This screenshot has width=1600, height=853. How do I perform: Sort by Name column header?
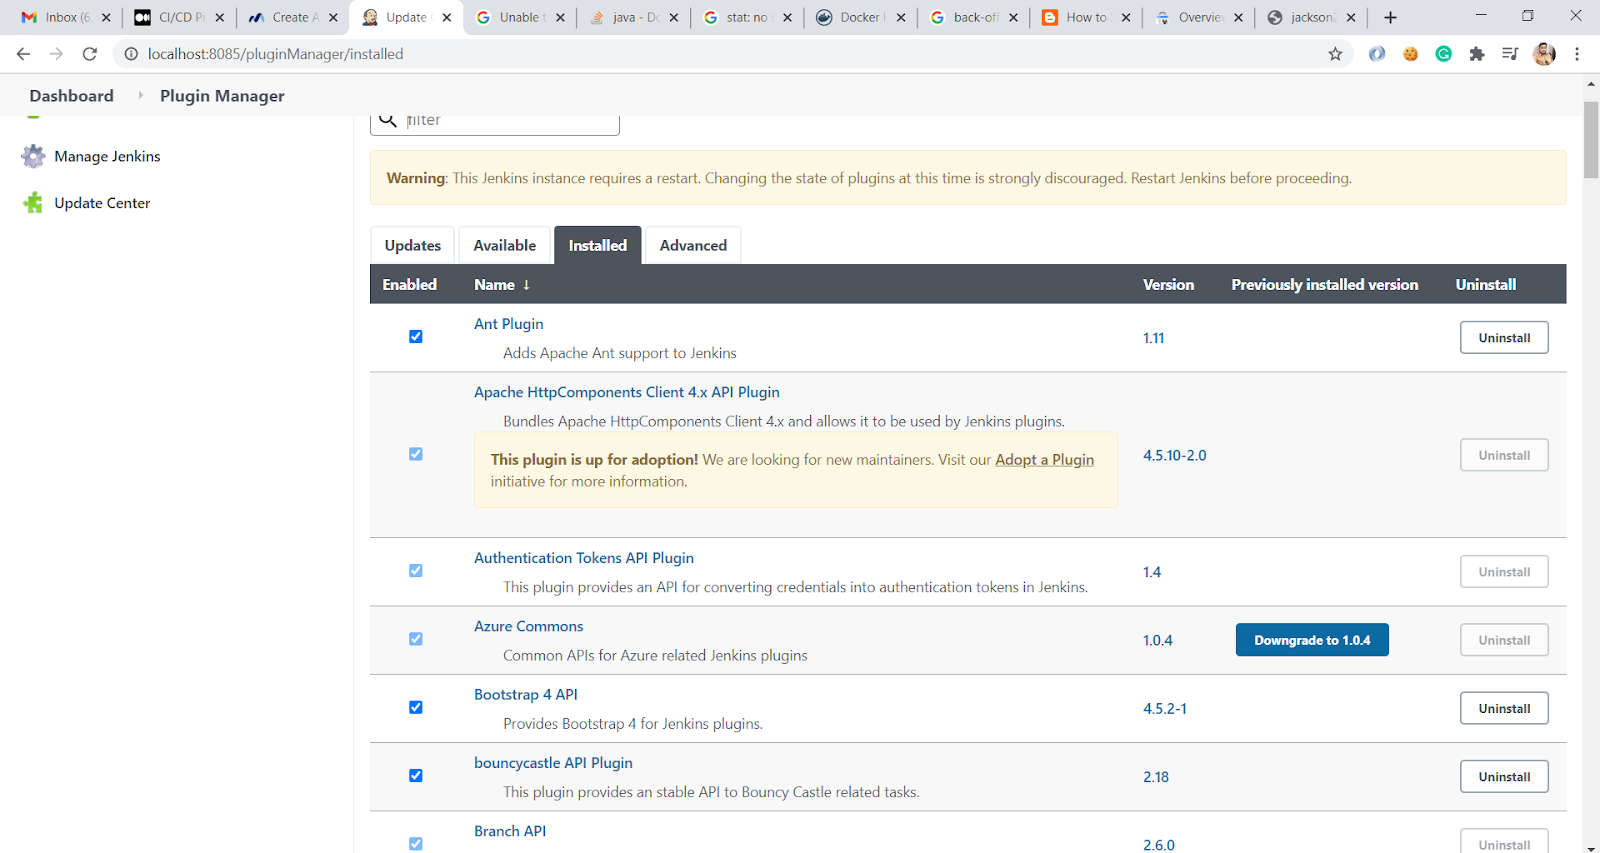(x=502, y=285)
